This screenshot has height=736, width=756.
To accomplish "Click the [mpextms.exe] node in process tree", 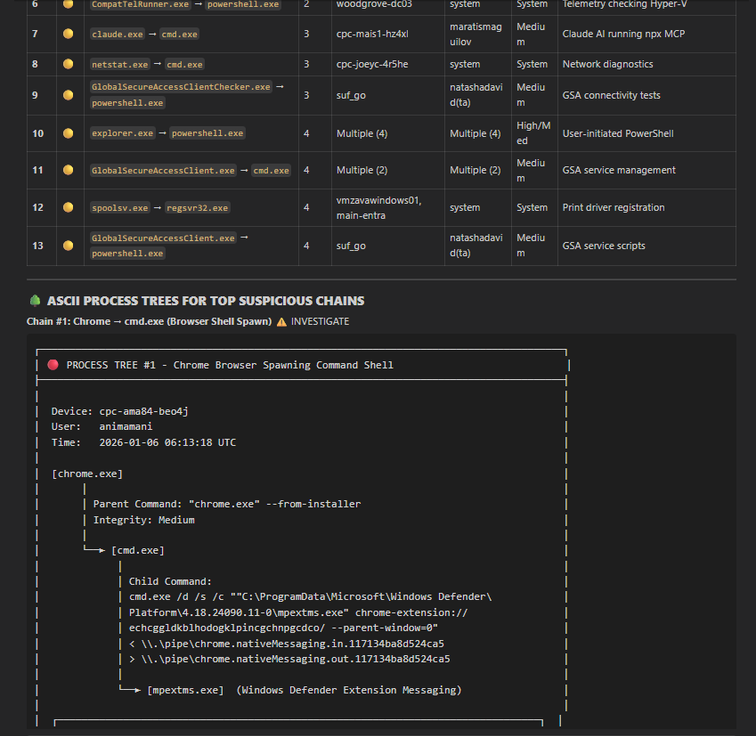I will coord(185,690).
